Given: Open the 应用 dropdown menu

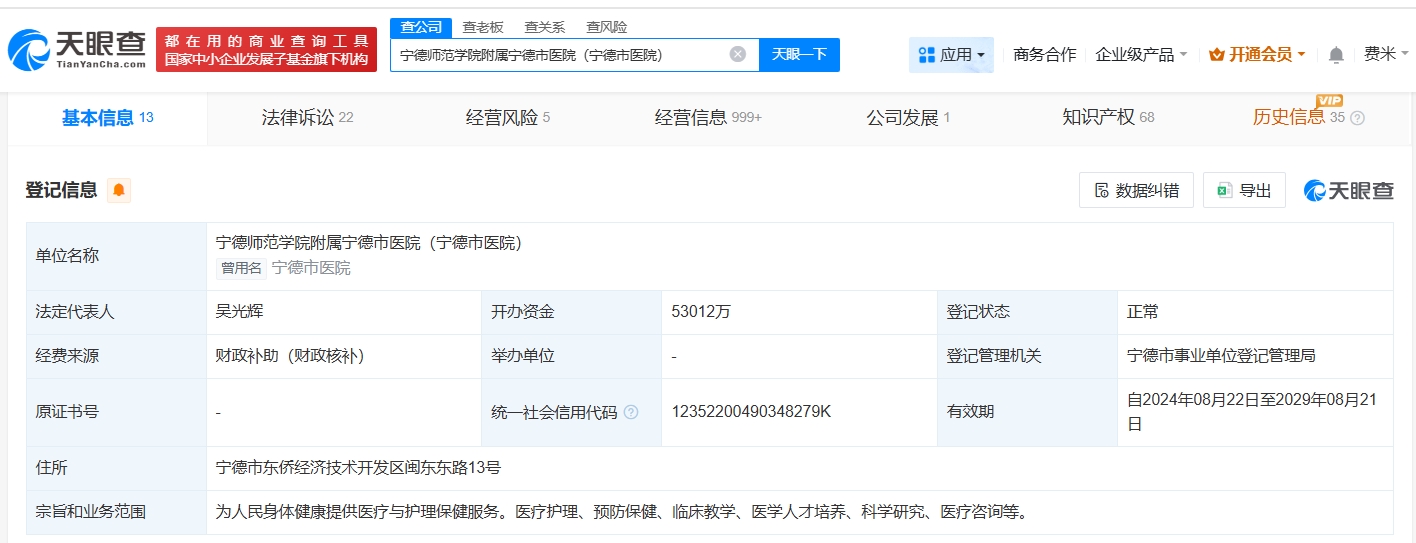Looking at the screenshot, I should (x=951, y=55).
